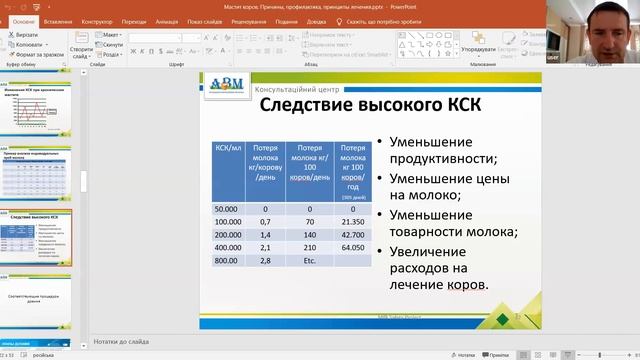Open Анімація Animations ribbon tab
Screen dimensions: 640x360
(x=167, y=22)
